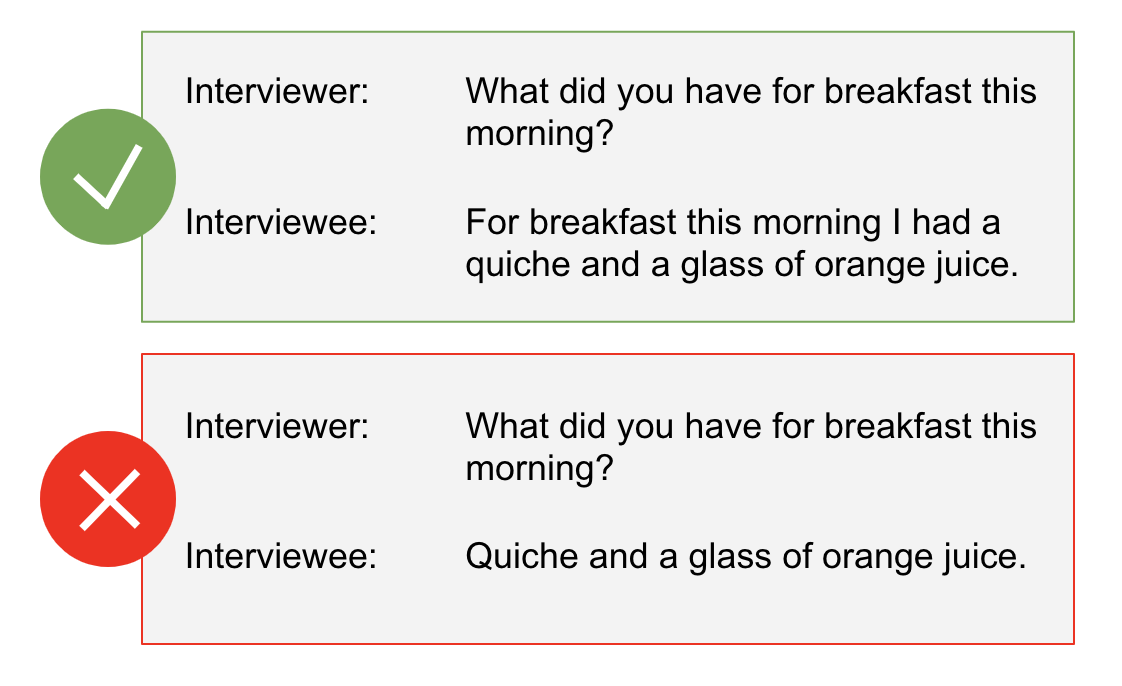Click "glass" in the green-bordered box
The image size is (1122, 686).
(722, 265)
